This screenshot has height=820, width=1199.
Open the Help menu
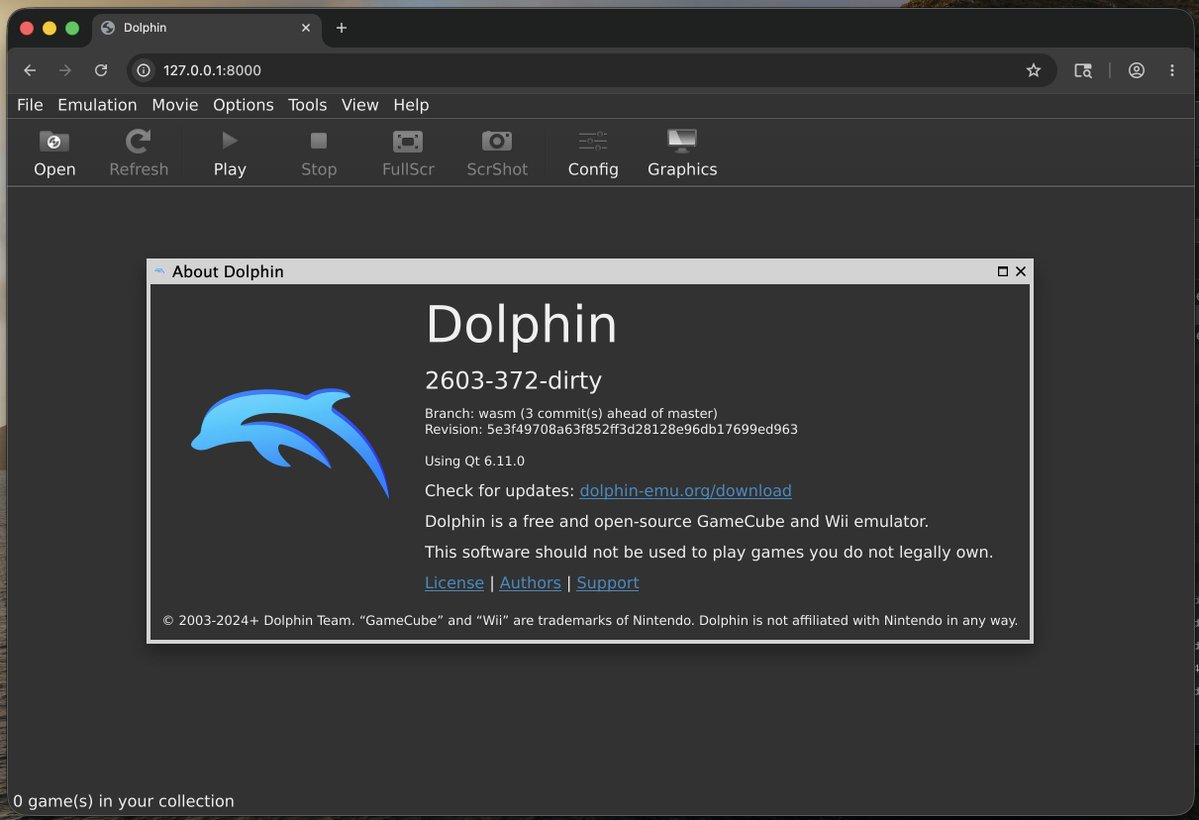(x=411, y=105)
